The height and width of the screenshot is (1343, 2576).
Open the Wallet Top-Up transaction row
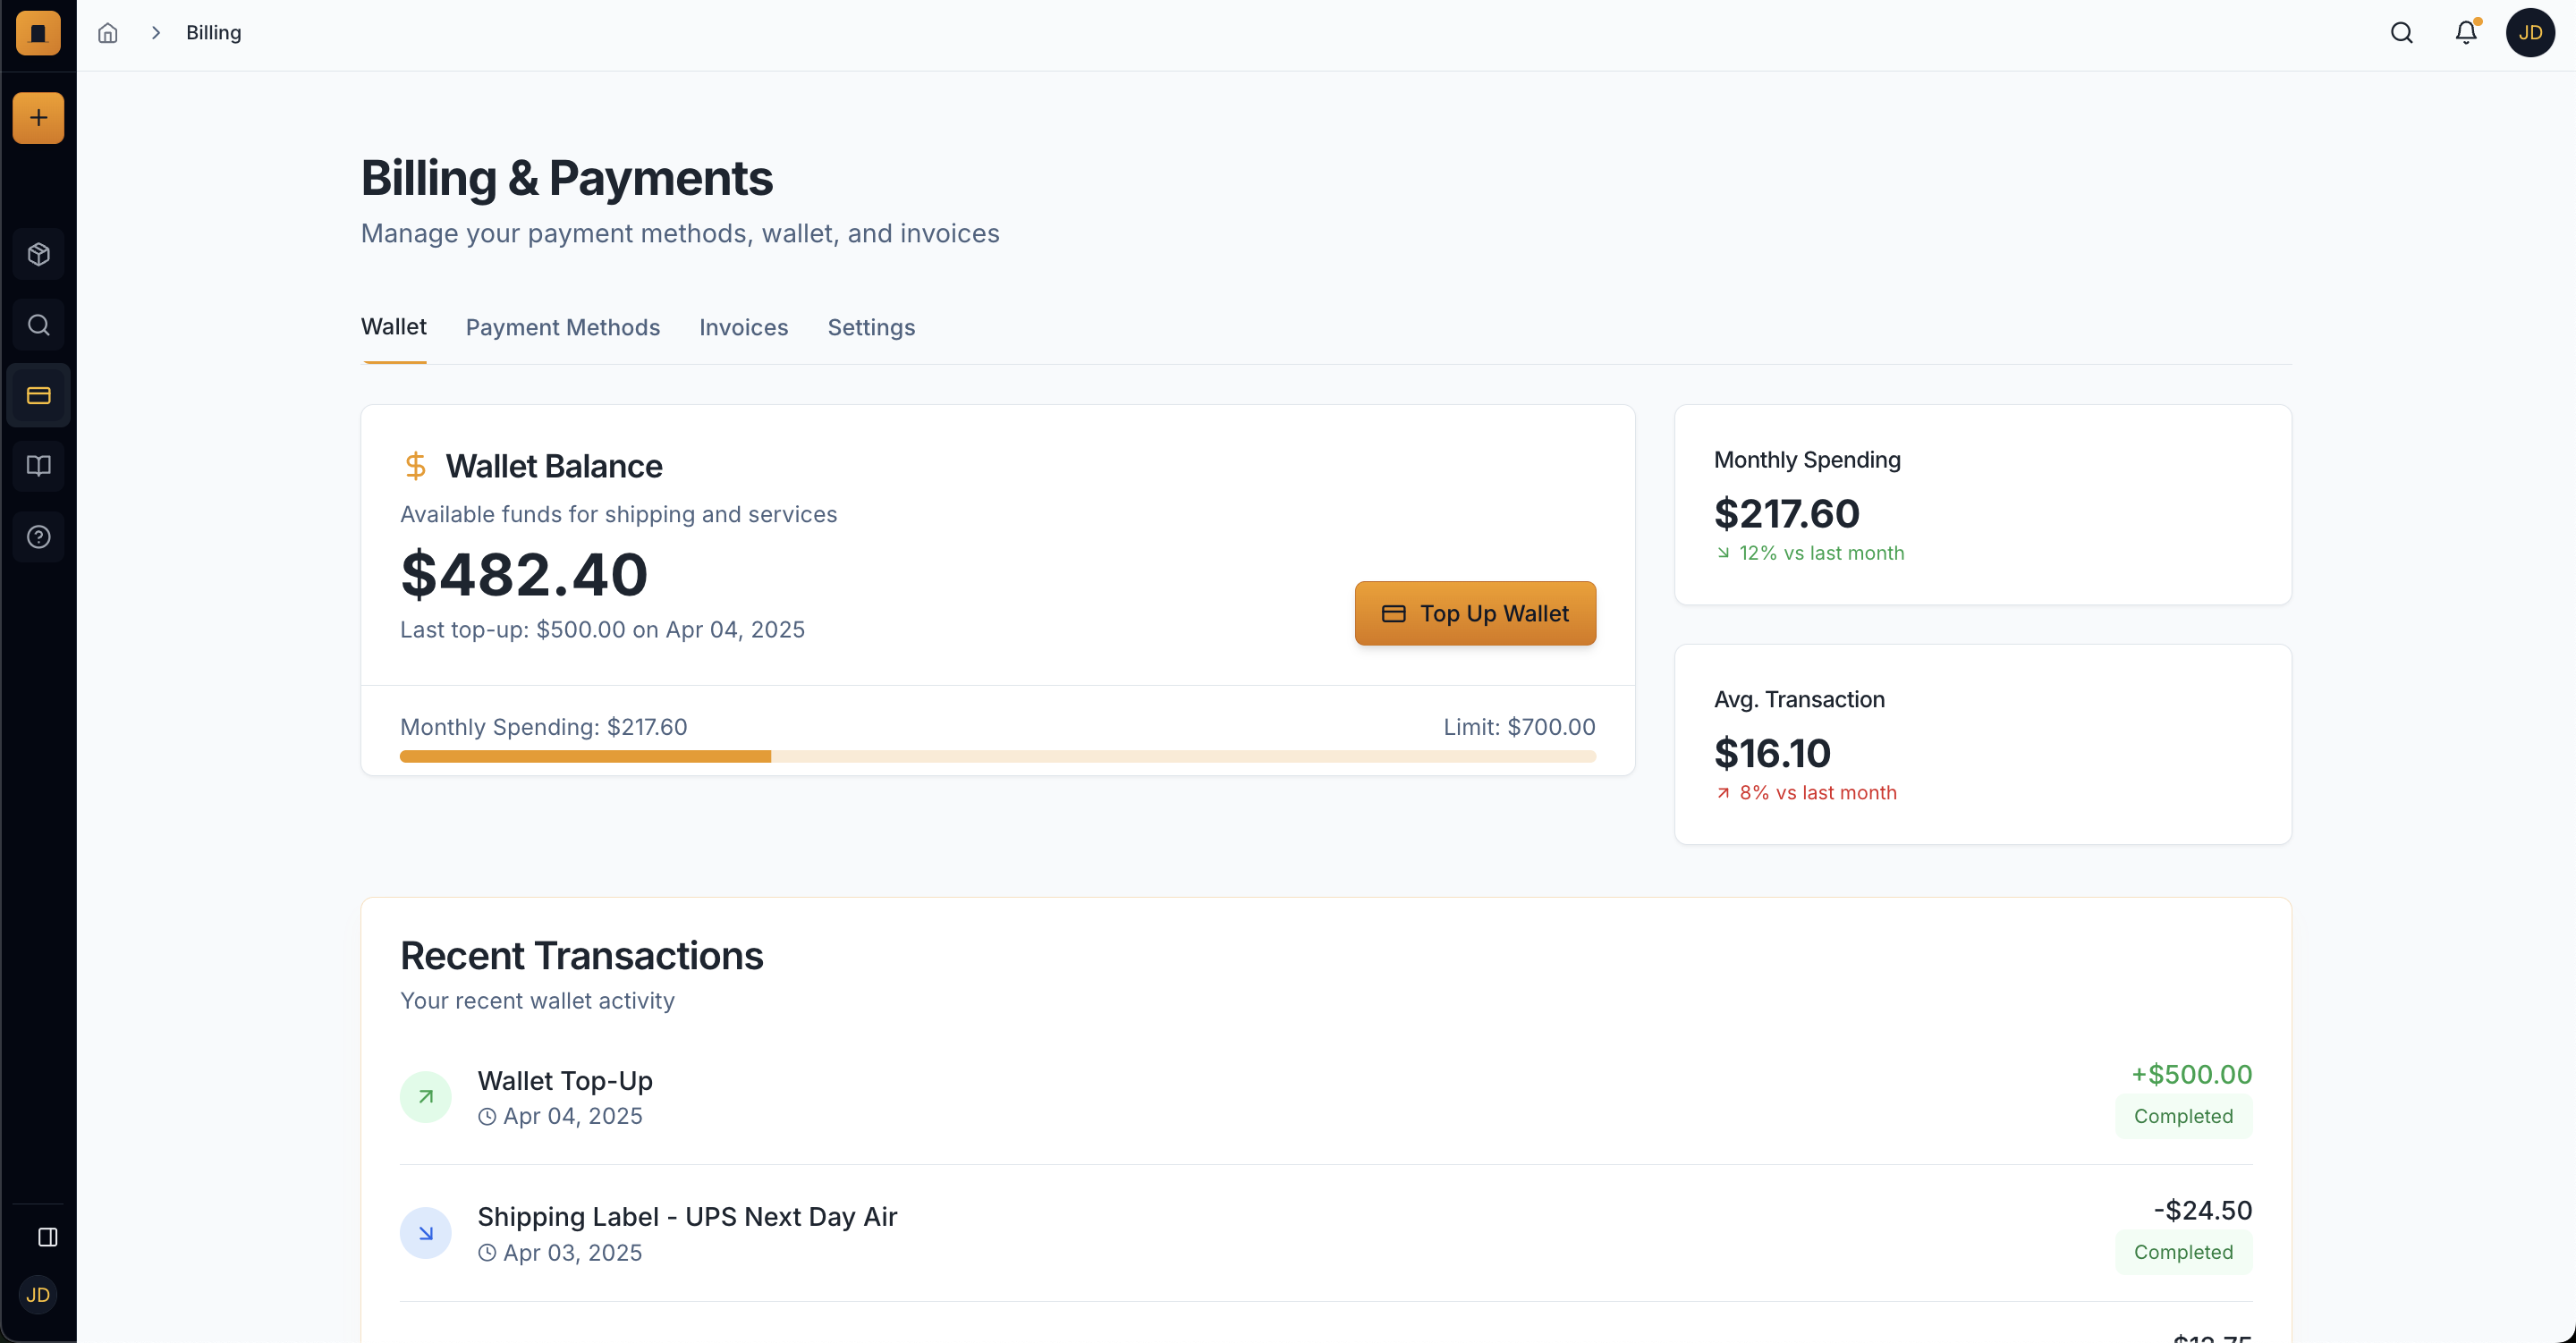[x=1325, y=1097]
